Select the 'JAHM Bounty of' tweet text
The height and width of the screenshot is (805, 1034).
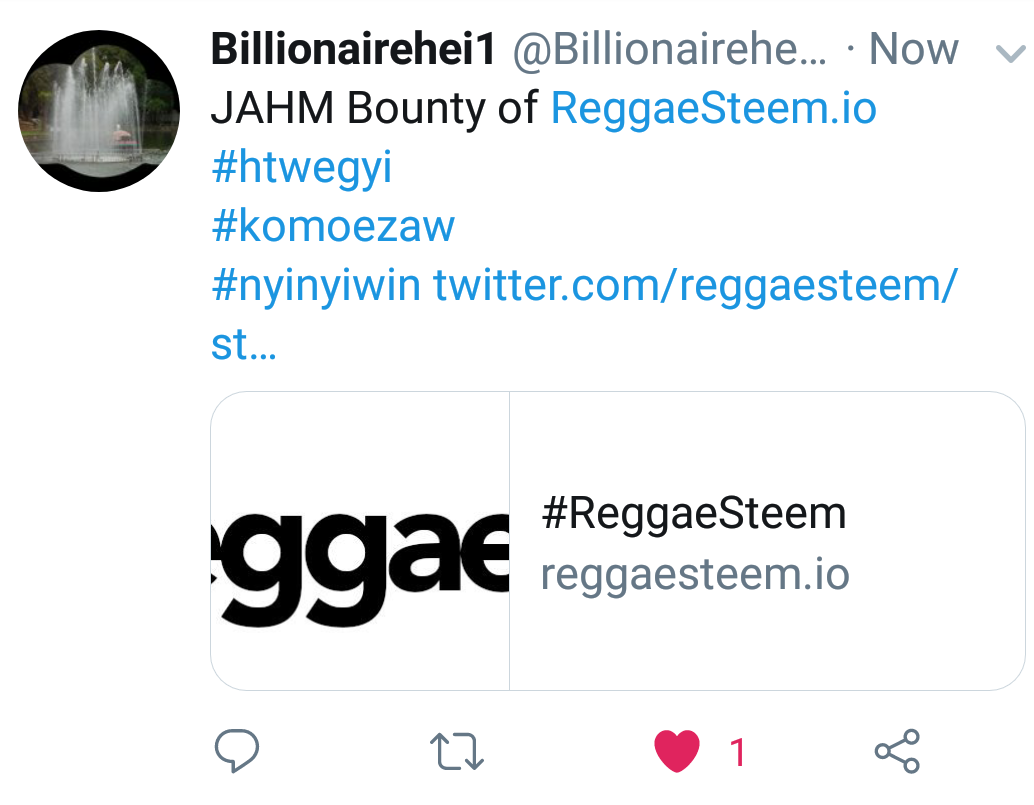(375, 108)
